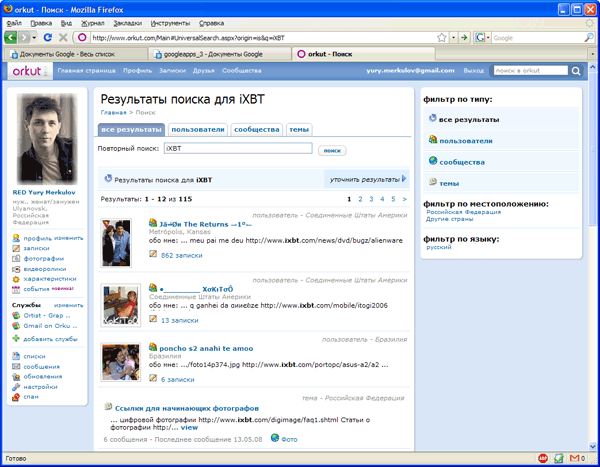The width and height of the screenshot is (600, 467).
Task: Click поиск в orkut input field
Action: click(531, 70)
